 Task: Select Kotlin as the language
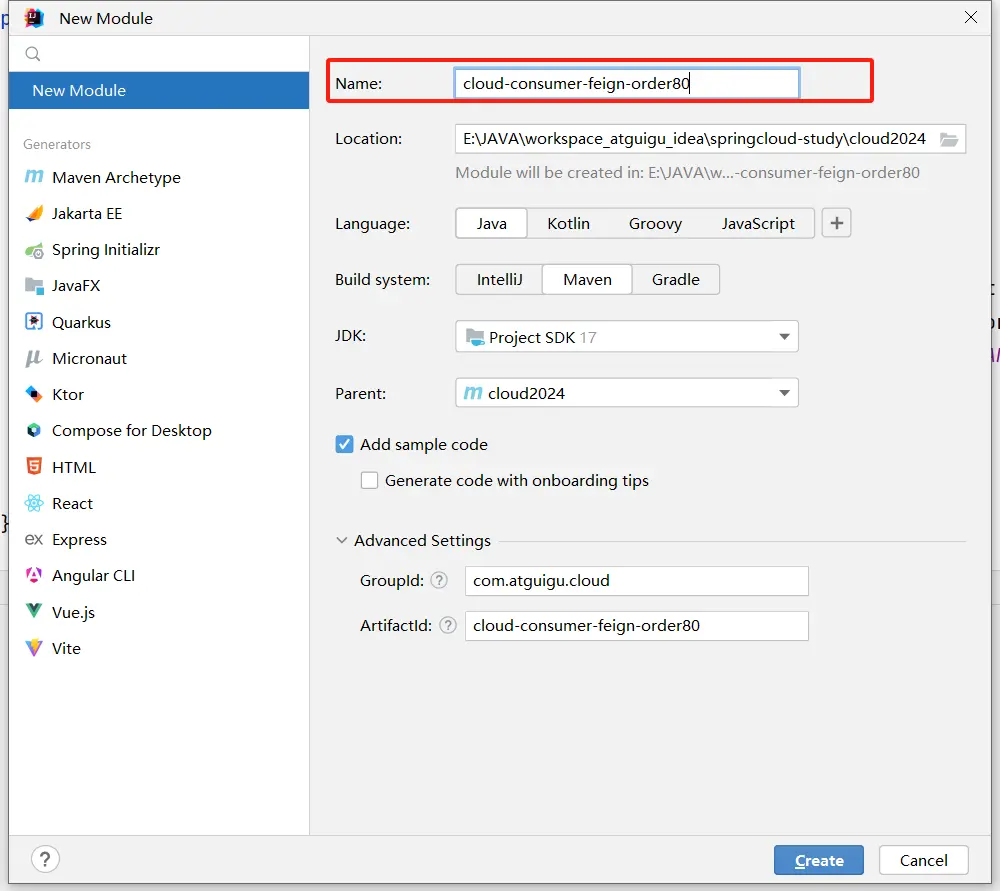point(568,223)
